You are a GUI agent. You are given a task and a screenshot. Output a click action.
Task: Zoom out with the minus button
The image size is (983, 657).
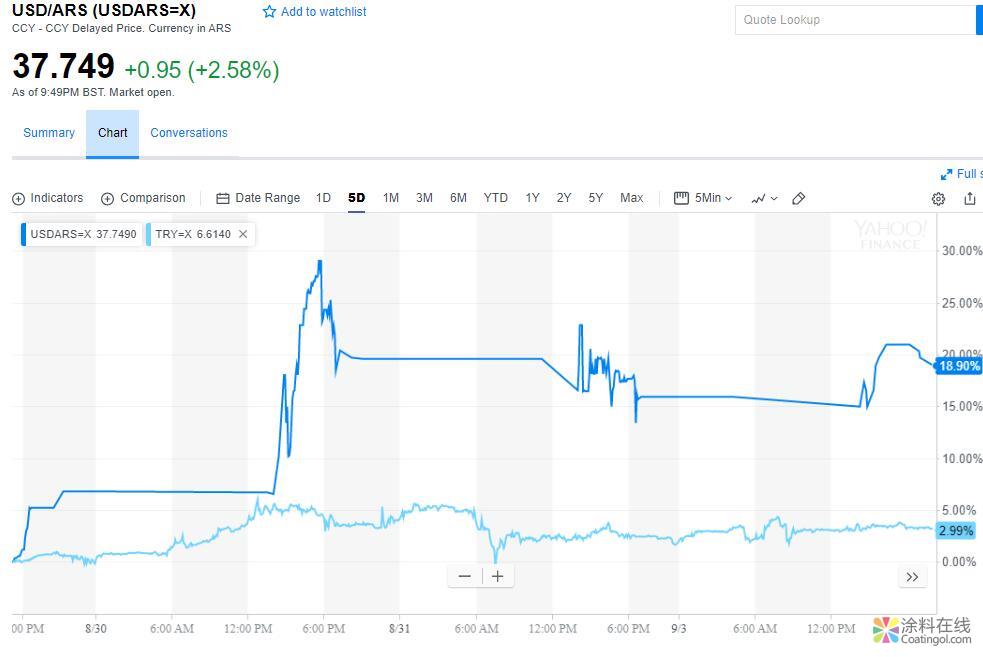click(x=464, y=576)
